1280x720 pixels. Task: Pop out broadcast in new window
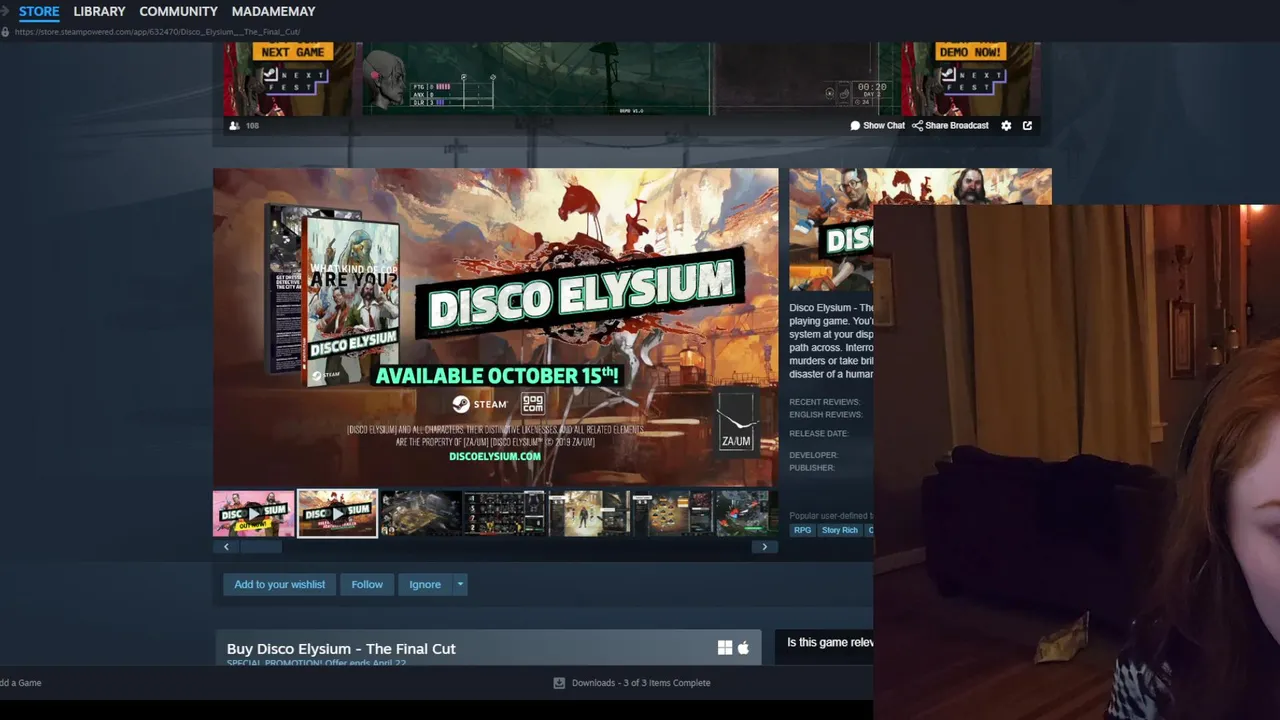pyautogui.click(x=1027, y=125)
